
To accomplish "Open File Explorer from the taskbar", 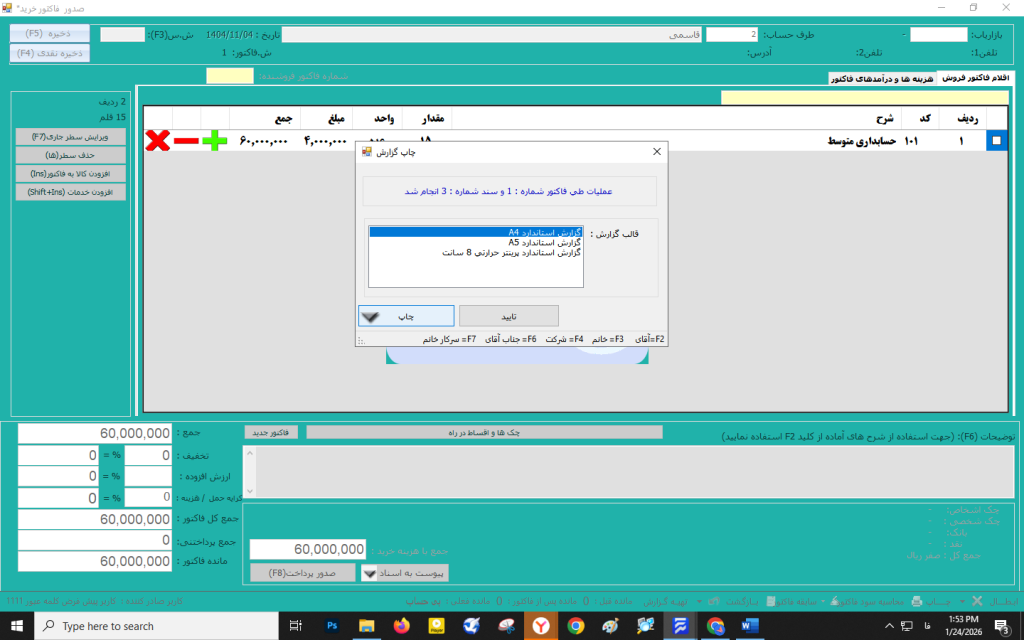I will [x=367, y=626].
